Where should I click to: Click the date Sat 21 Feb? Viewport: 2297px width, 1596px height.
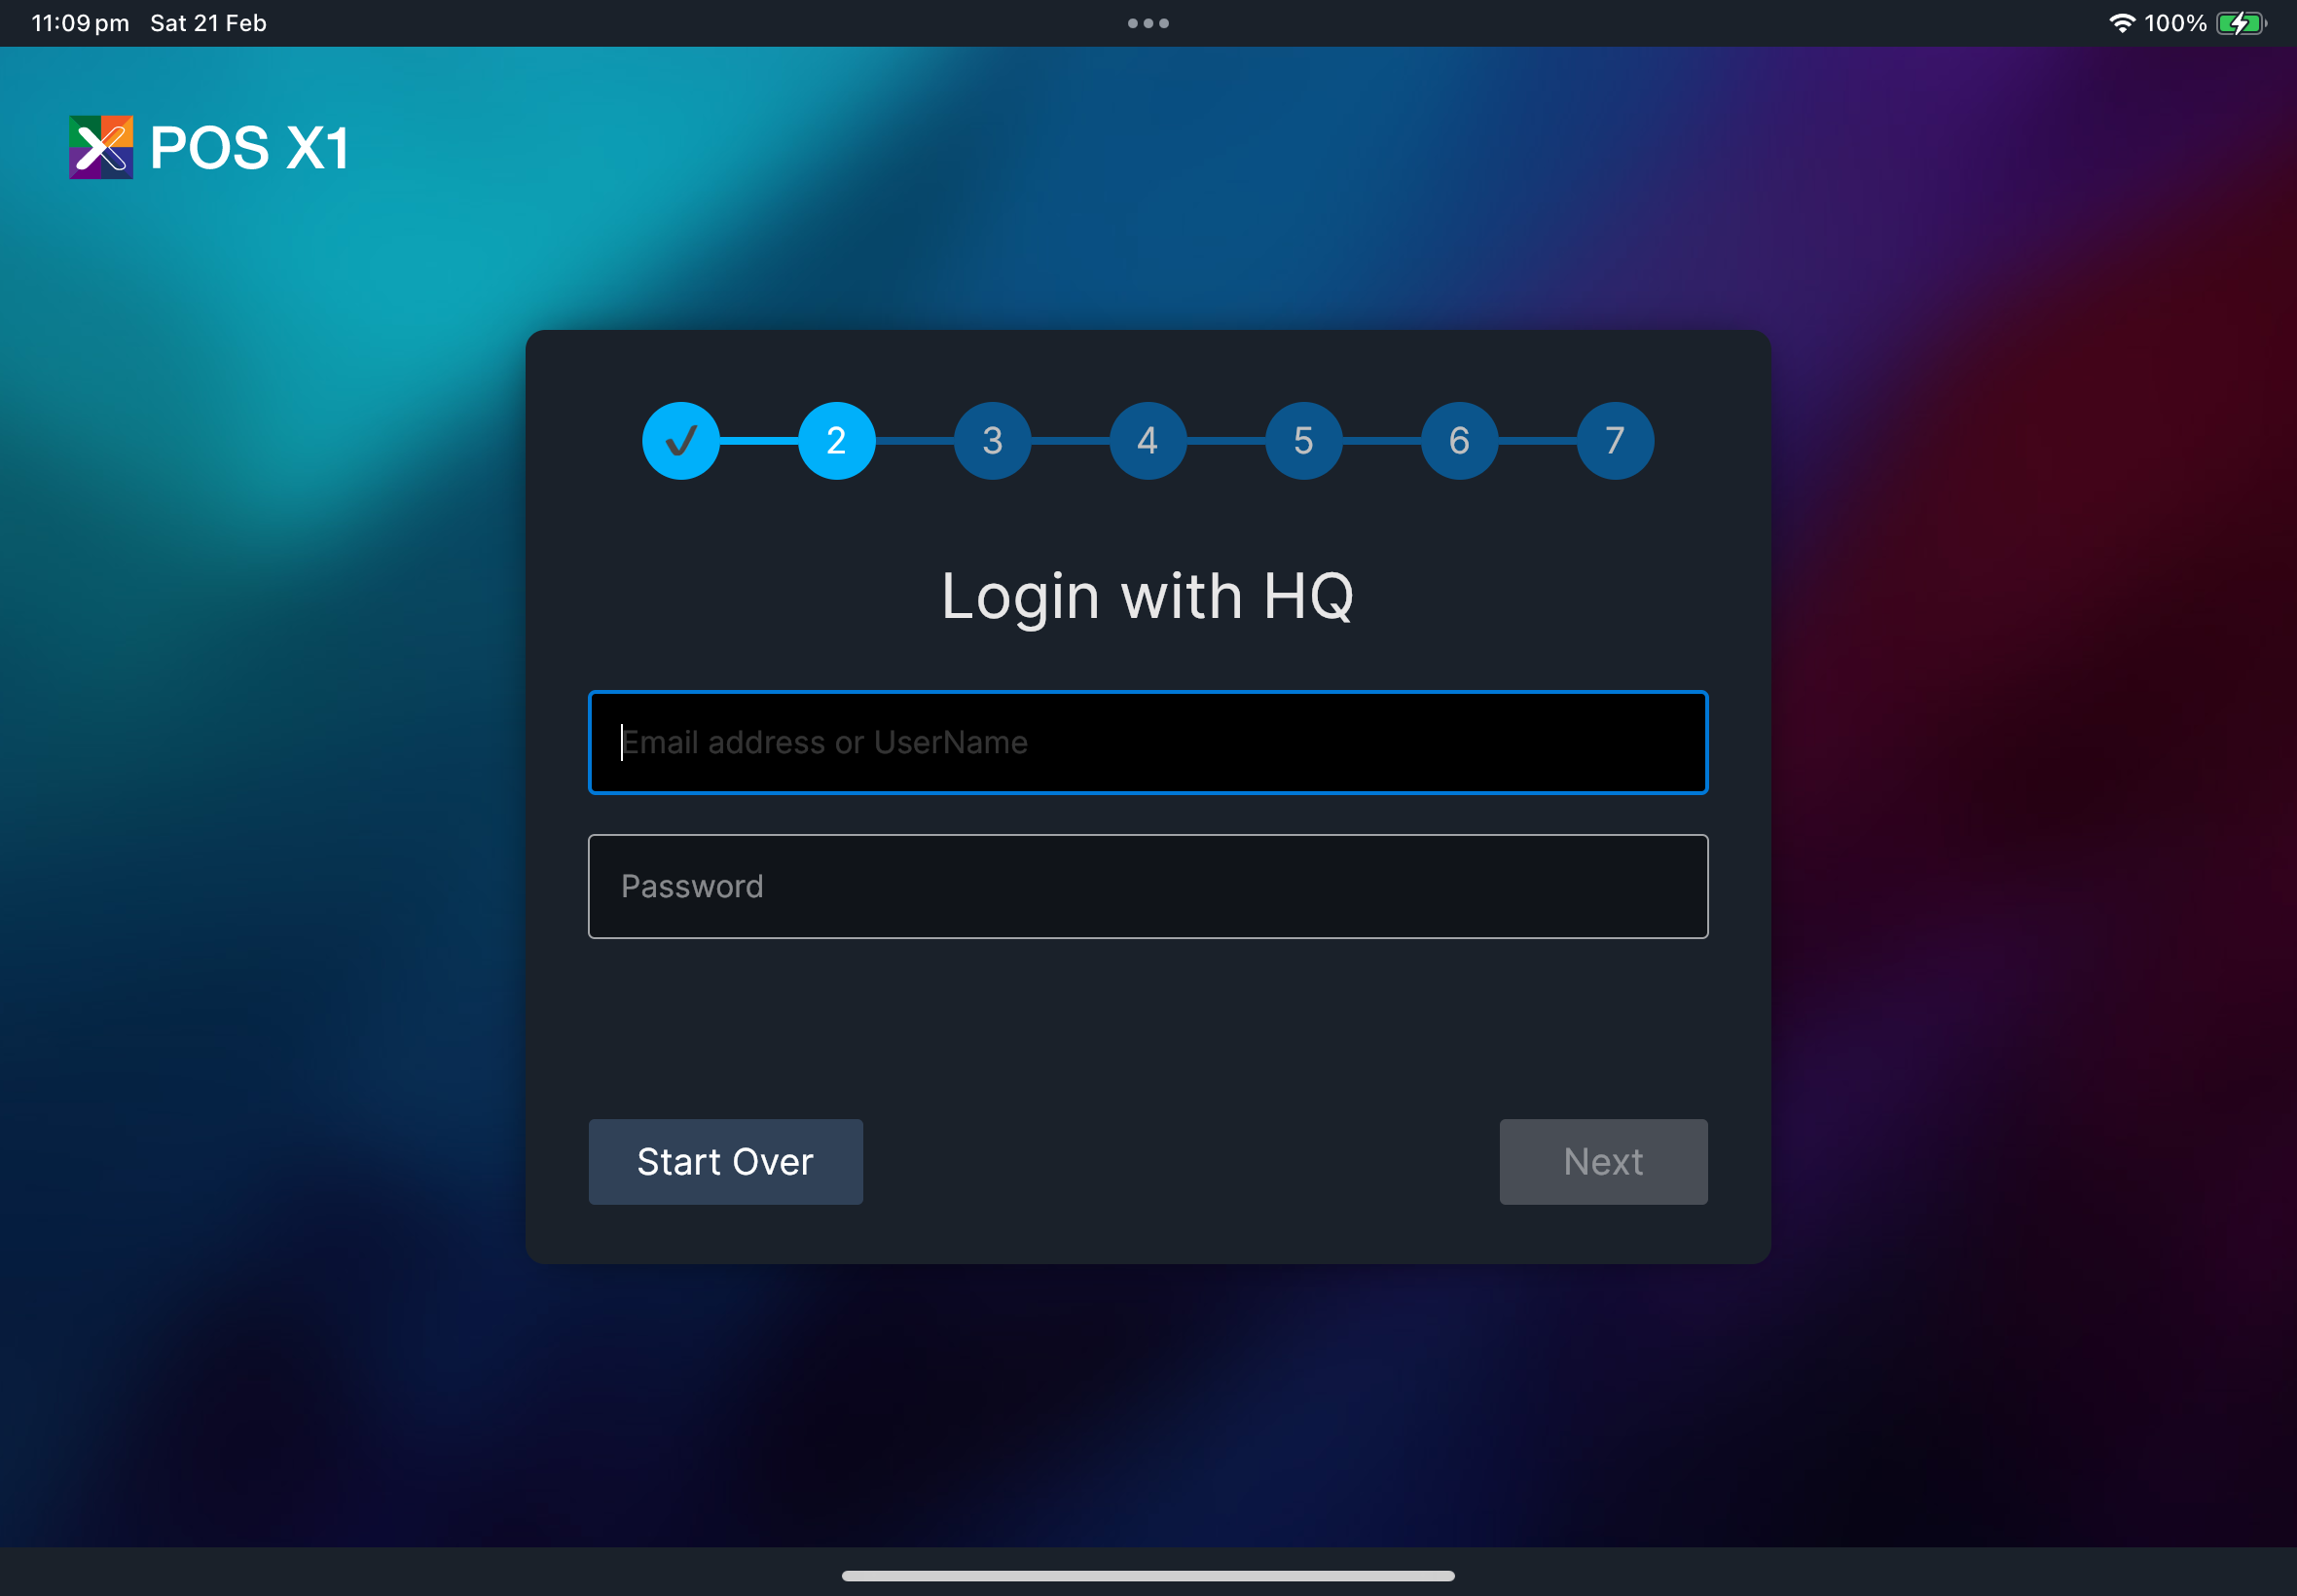pos(207,22)
